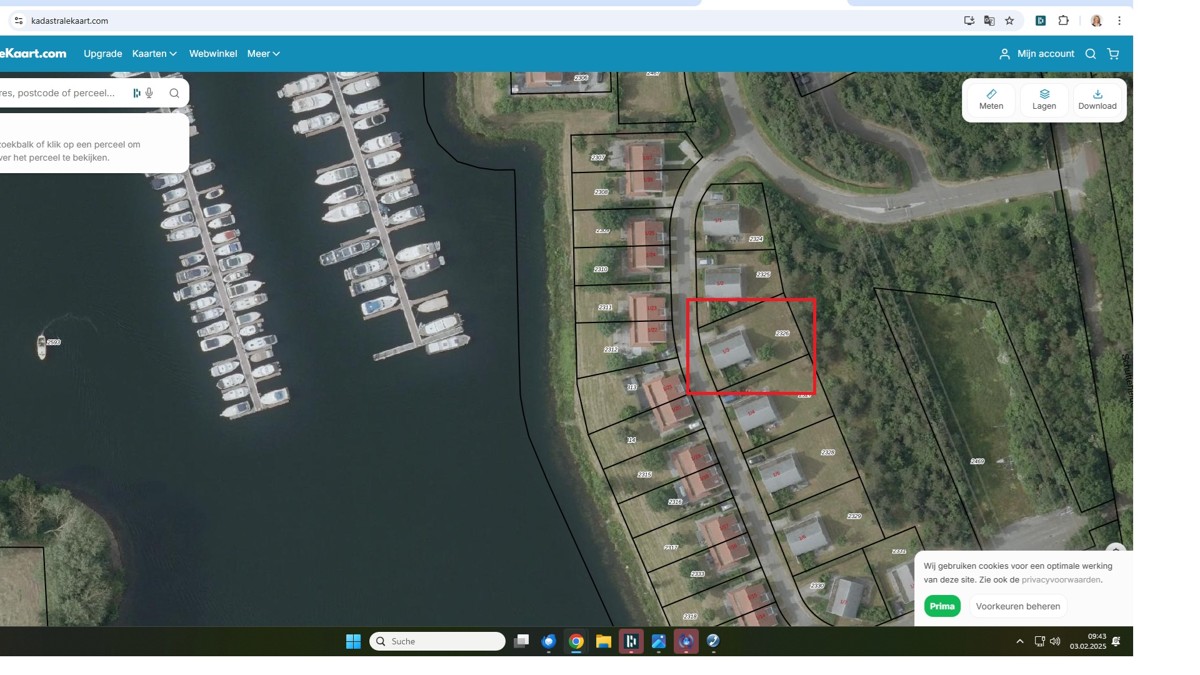Click the Download map button

1097,100
